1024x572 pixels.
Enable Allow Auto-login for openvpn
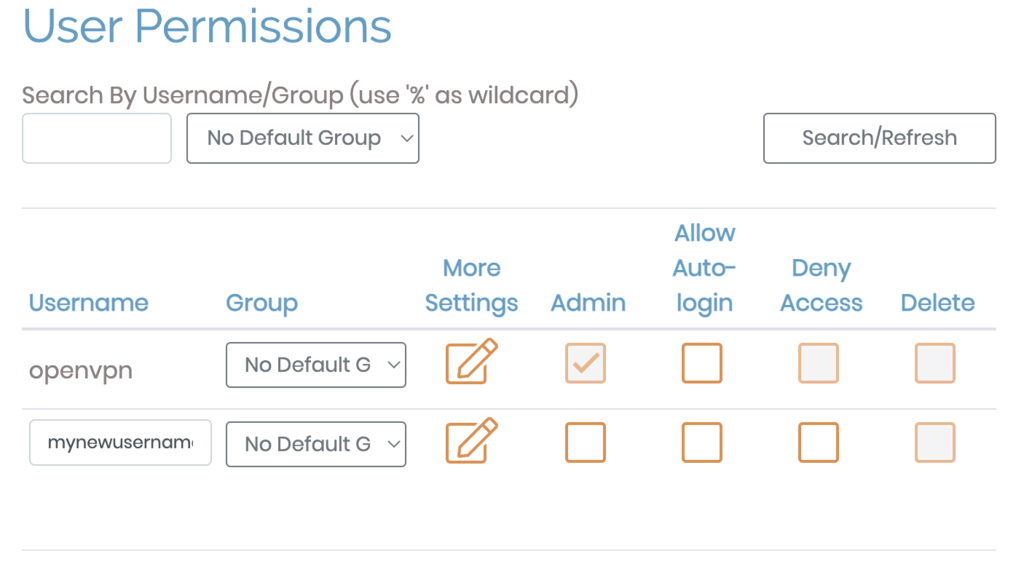coord(702,363)
